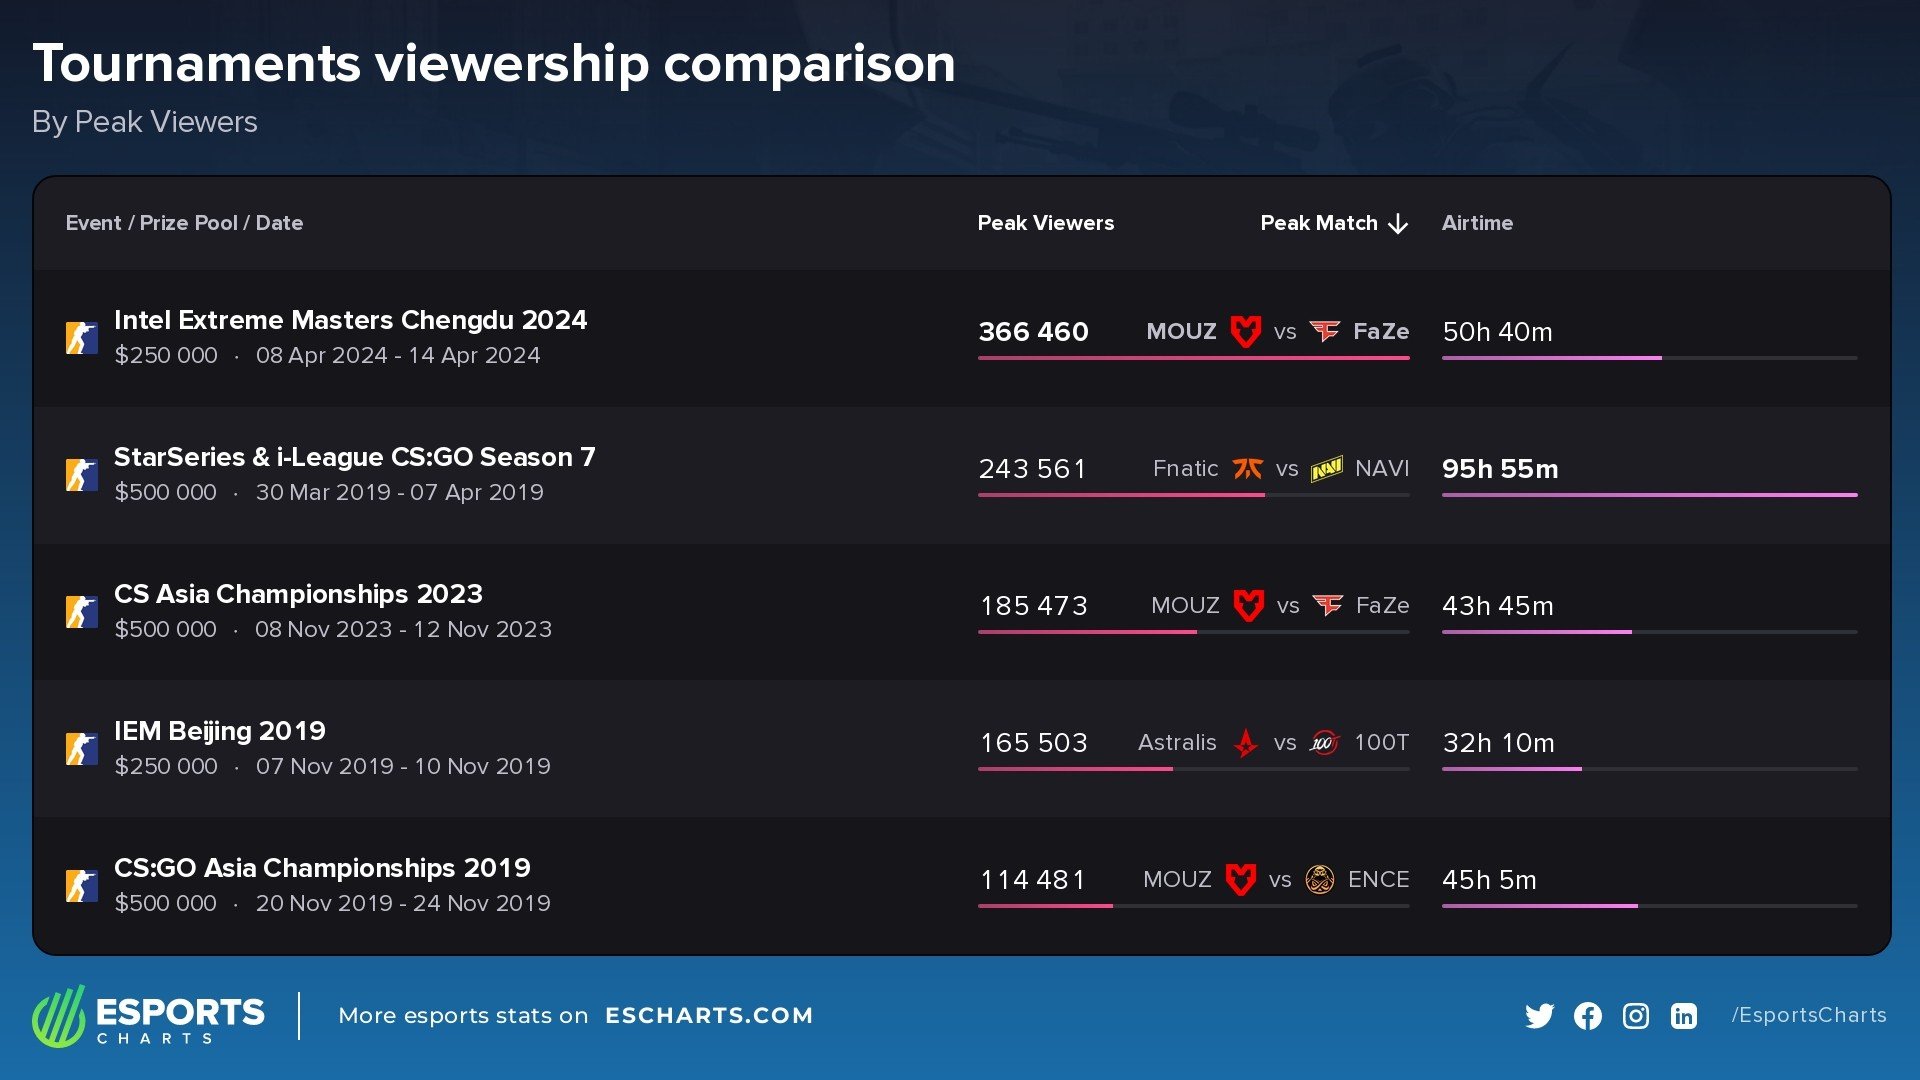This screenshot has width=1920, height=1080.
Task: Click the peak viewers value 185 473
Action: 1033,606
